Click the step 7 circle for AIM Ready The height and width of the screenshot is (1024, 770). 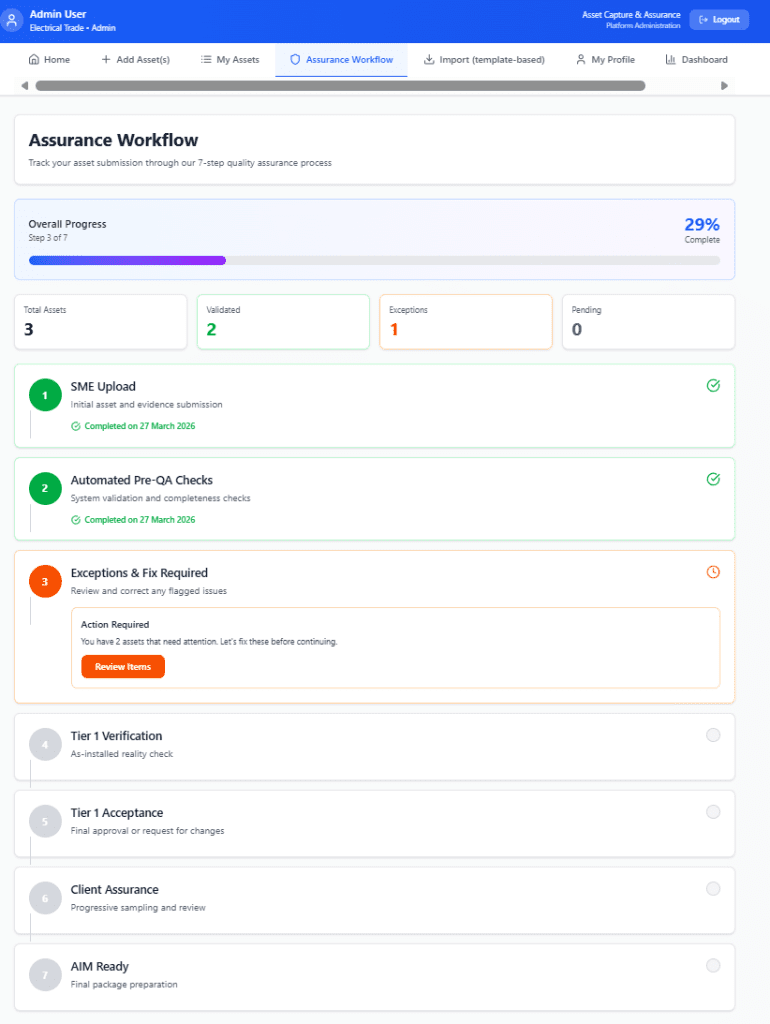coord(45,975)
